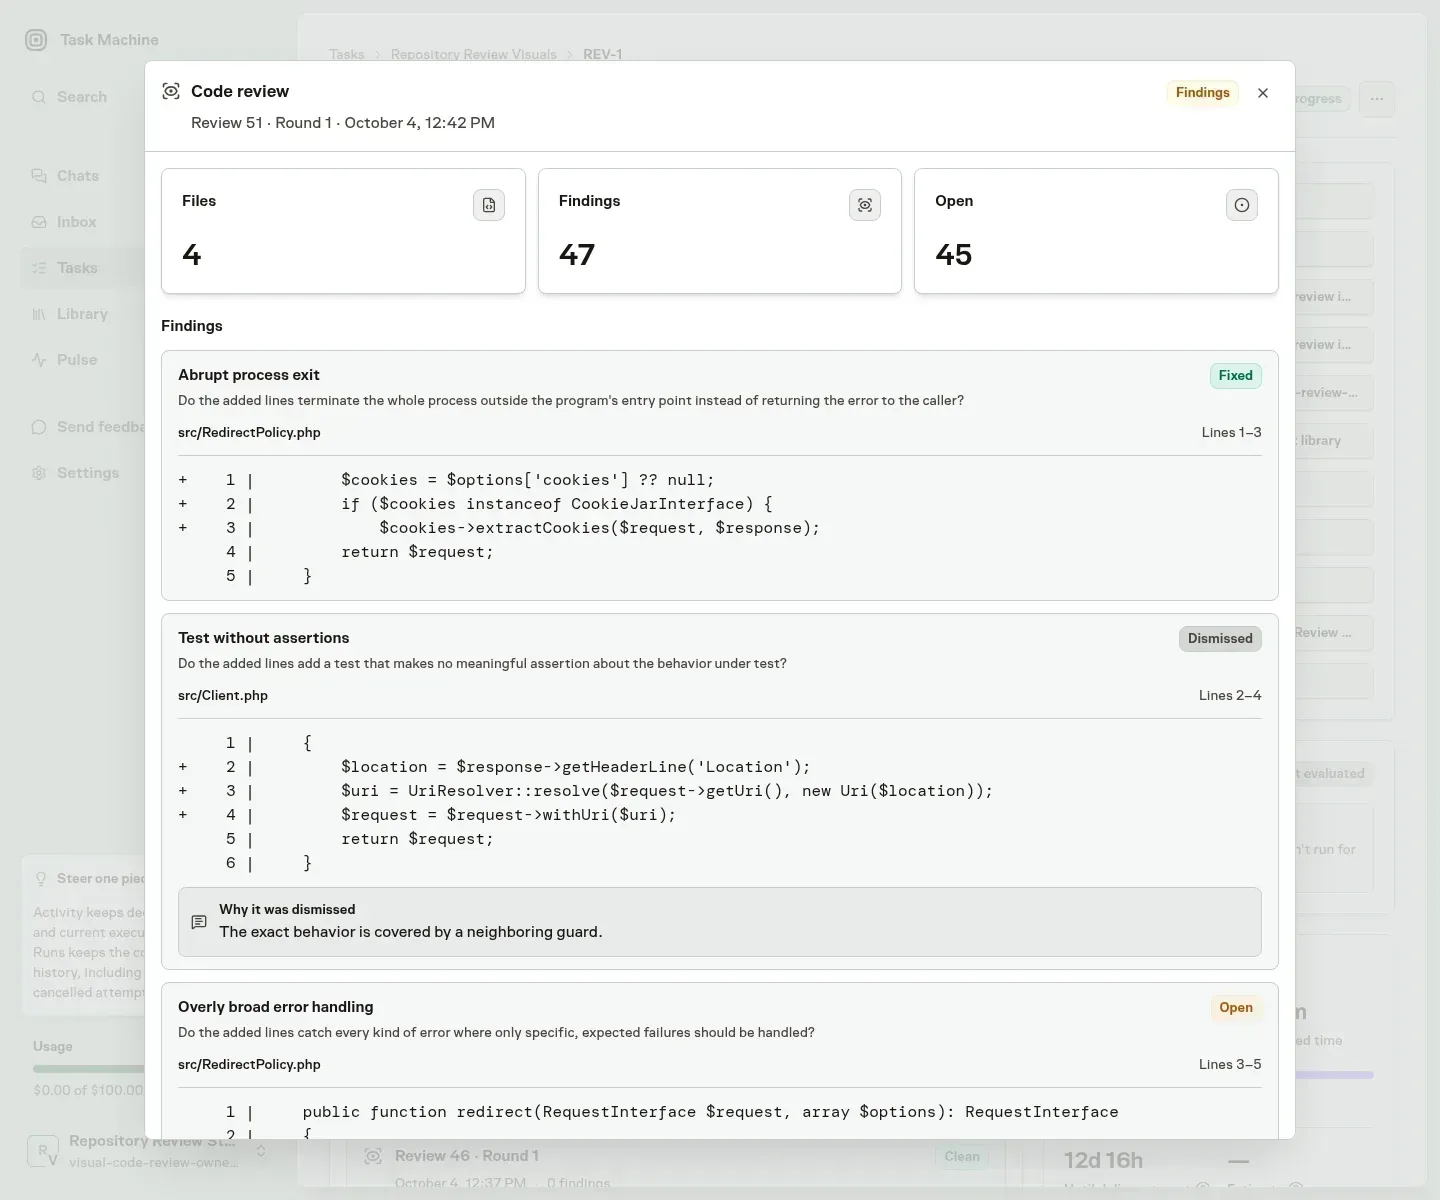Click the Abrupt process exit finding title
The height and width of the screenshot is (1200, 1440).
249,375
